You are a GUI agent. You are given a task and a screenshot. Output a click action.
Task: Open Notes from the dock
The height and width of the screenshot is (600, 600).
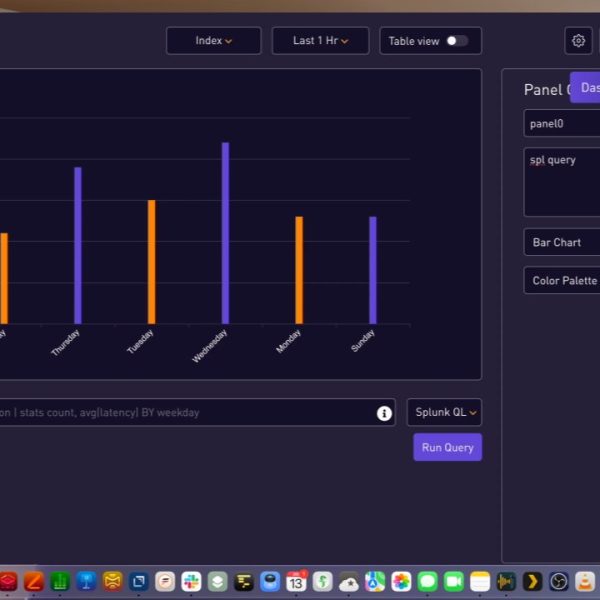tap(480, 582)
